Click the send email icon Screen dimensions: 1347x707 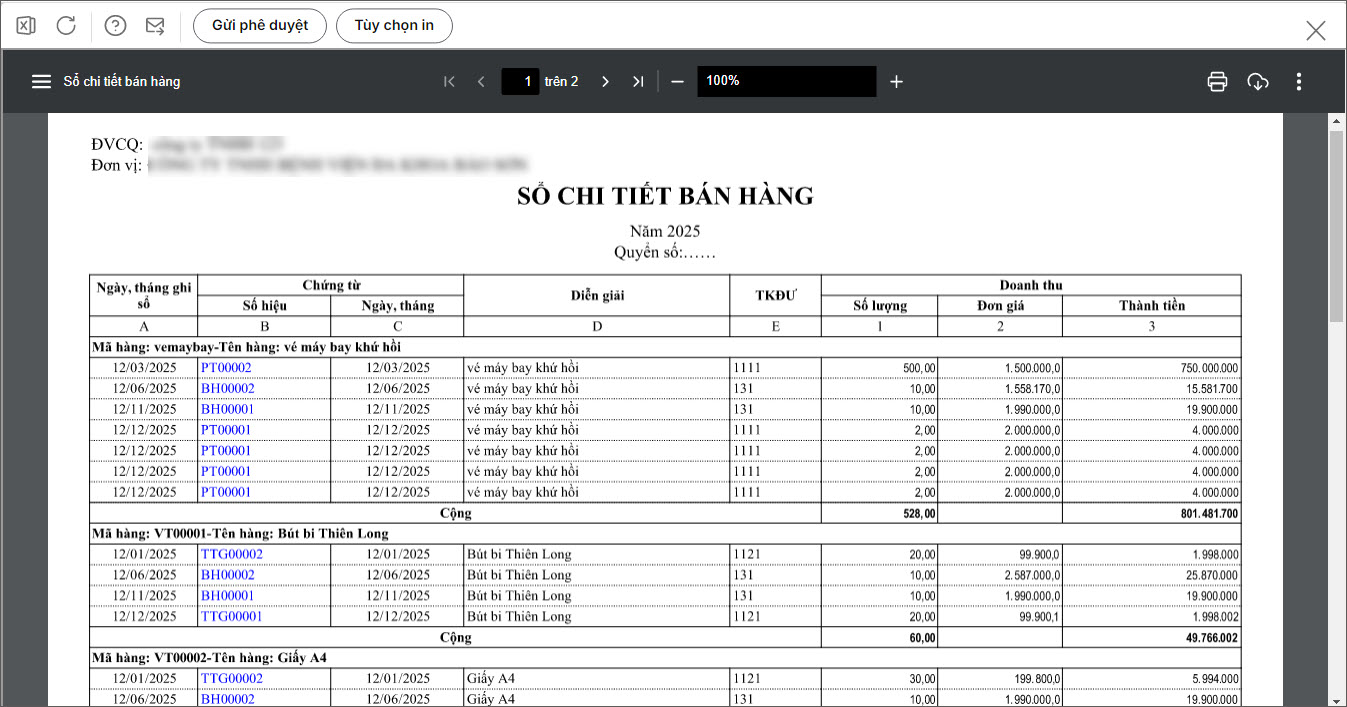[x=155, y=26]
